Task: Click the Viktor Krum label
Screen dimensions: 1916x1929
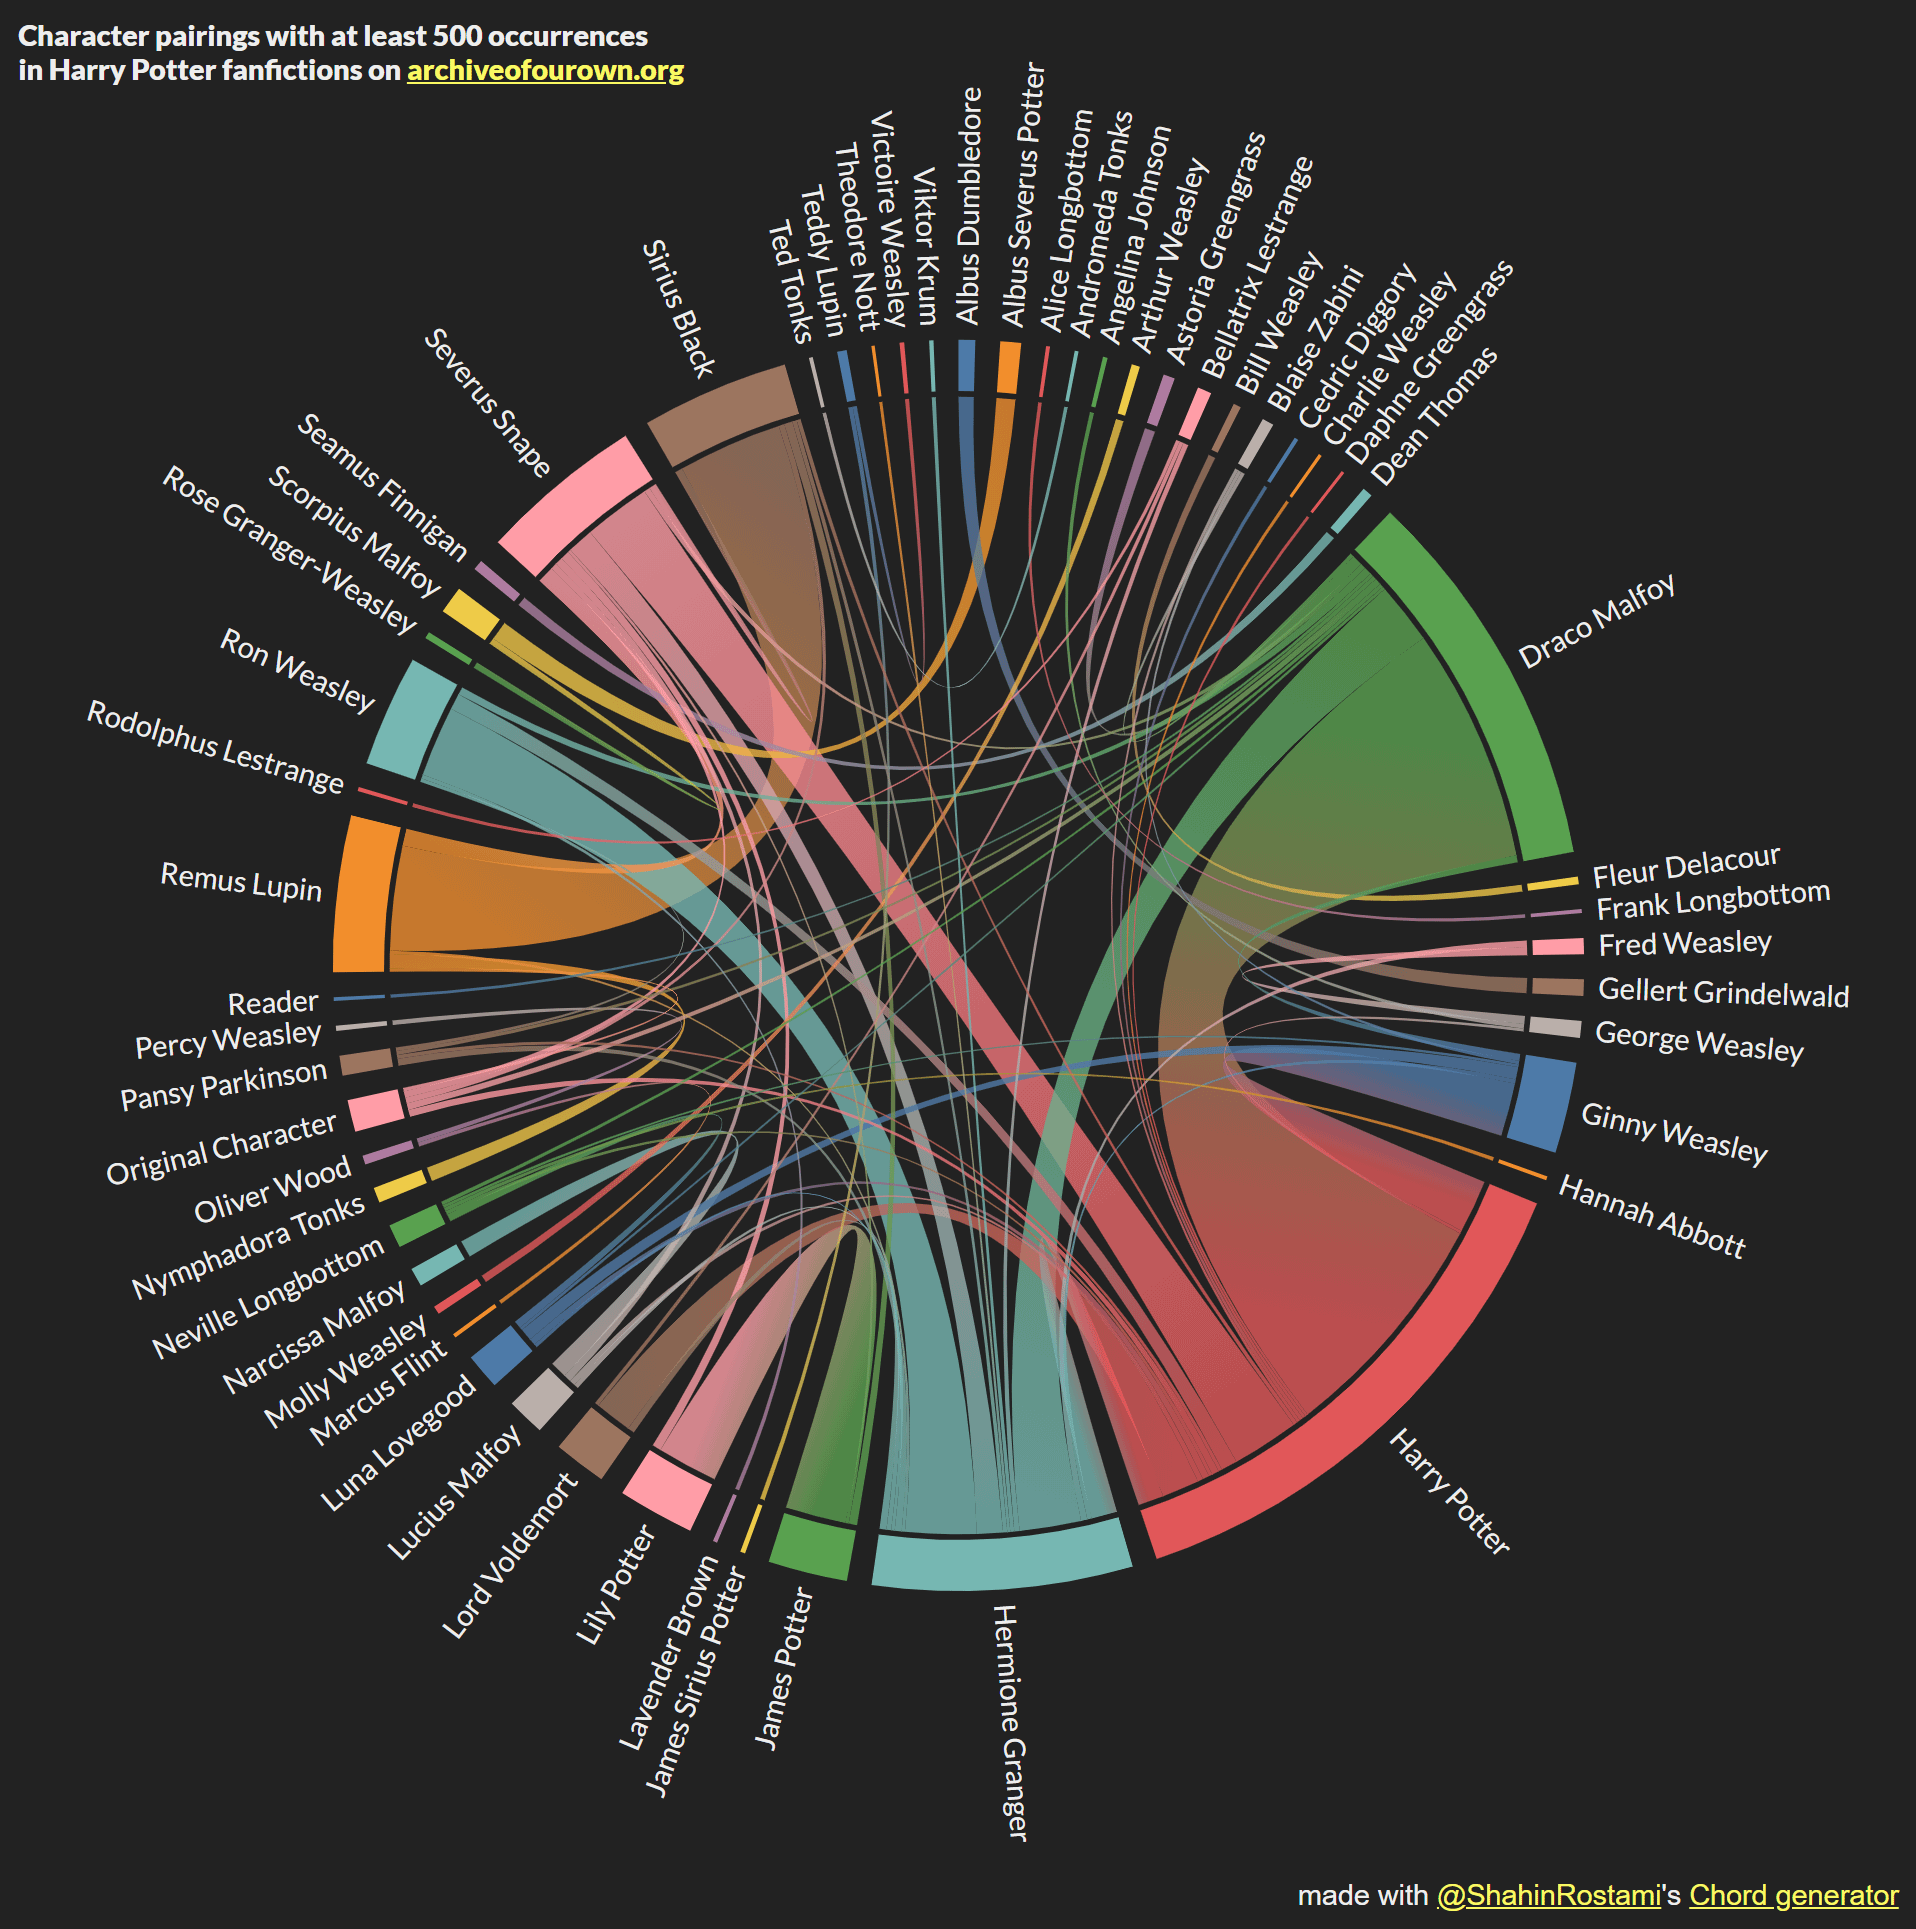Action: point(925,246)
